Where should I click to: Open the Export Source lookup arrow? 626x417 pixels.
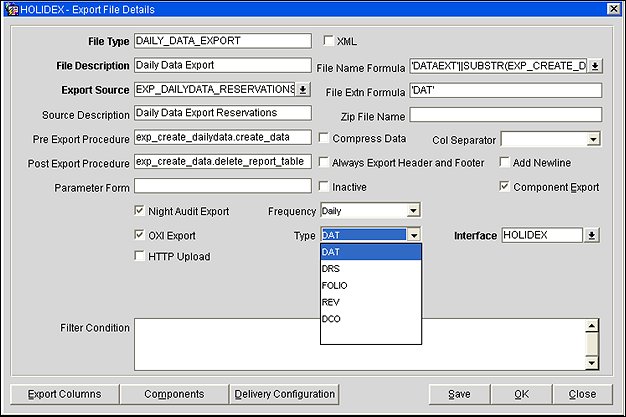click(x=304, y=90)
